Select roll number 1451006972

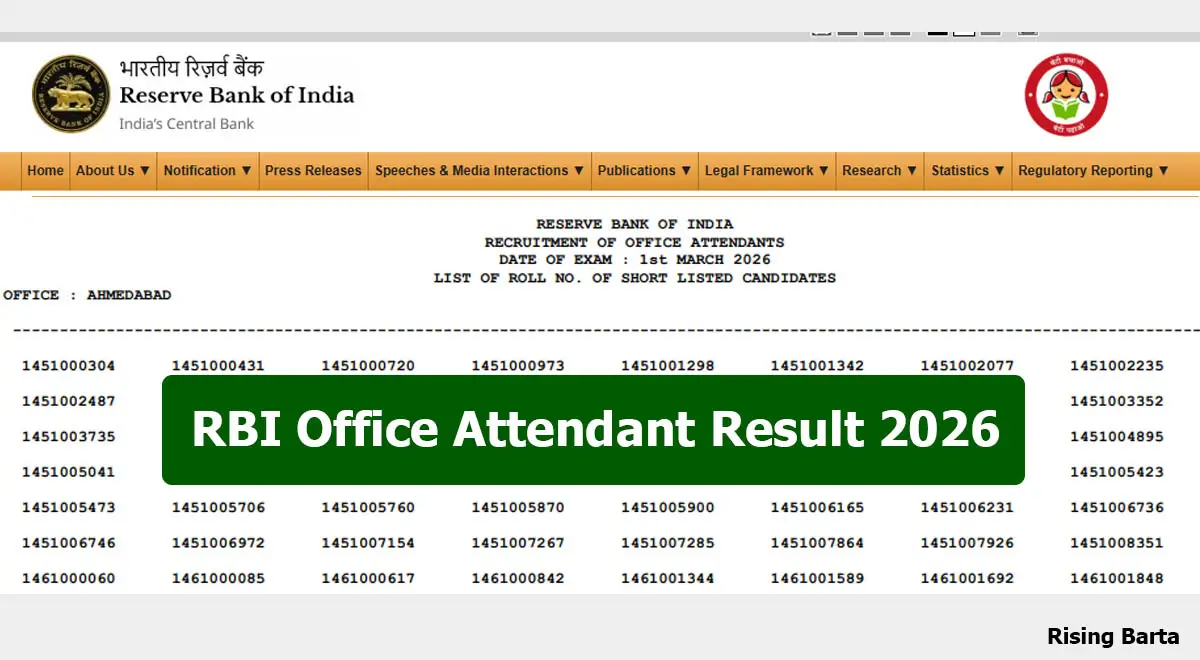pyautogui.click(x=218, y=543)
